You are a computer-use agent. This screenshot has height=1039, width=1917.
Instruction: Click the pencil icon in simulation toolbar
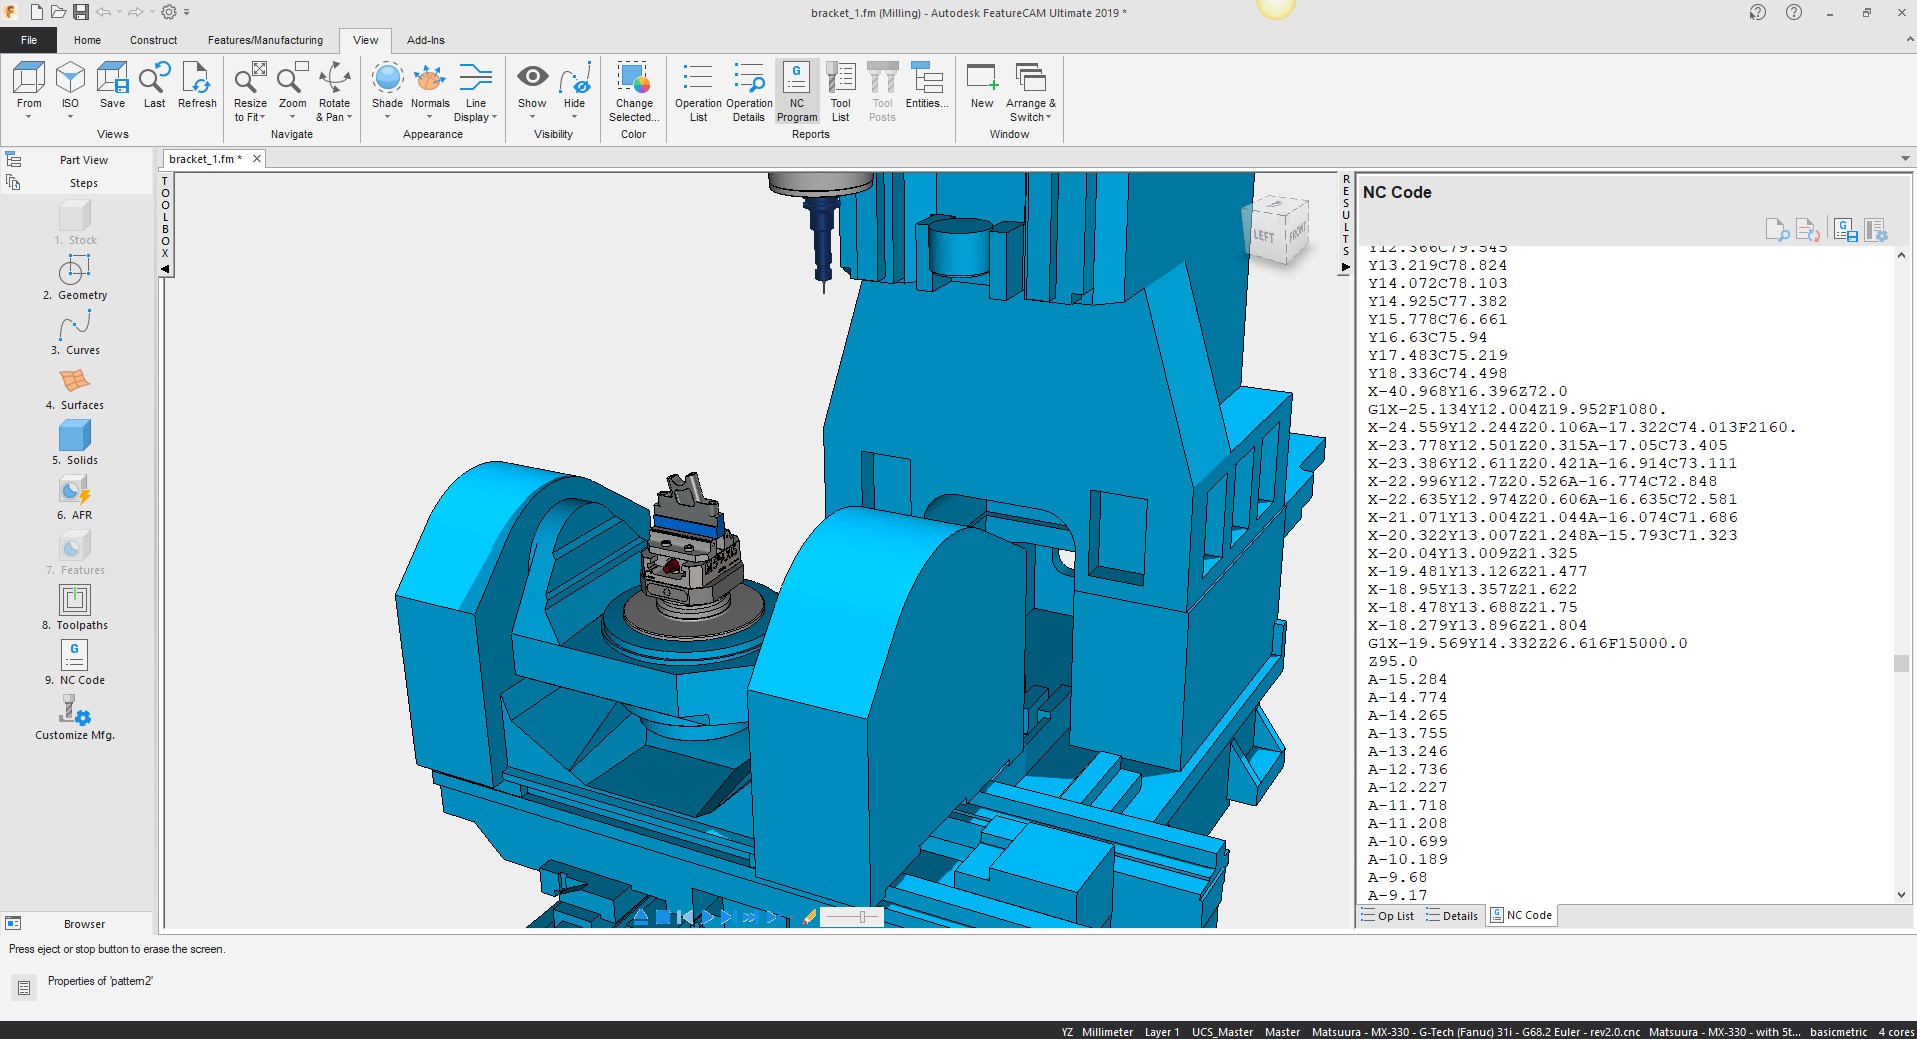coord(810,916)
